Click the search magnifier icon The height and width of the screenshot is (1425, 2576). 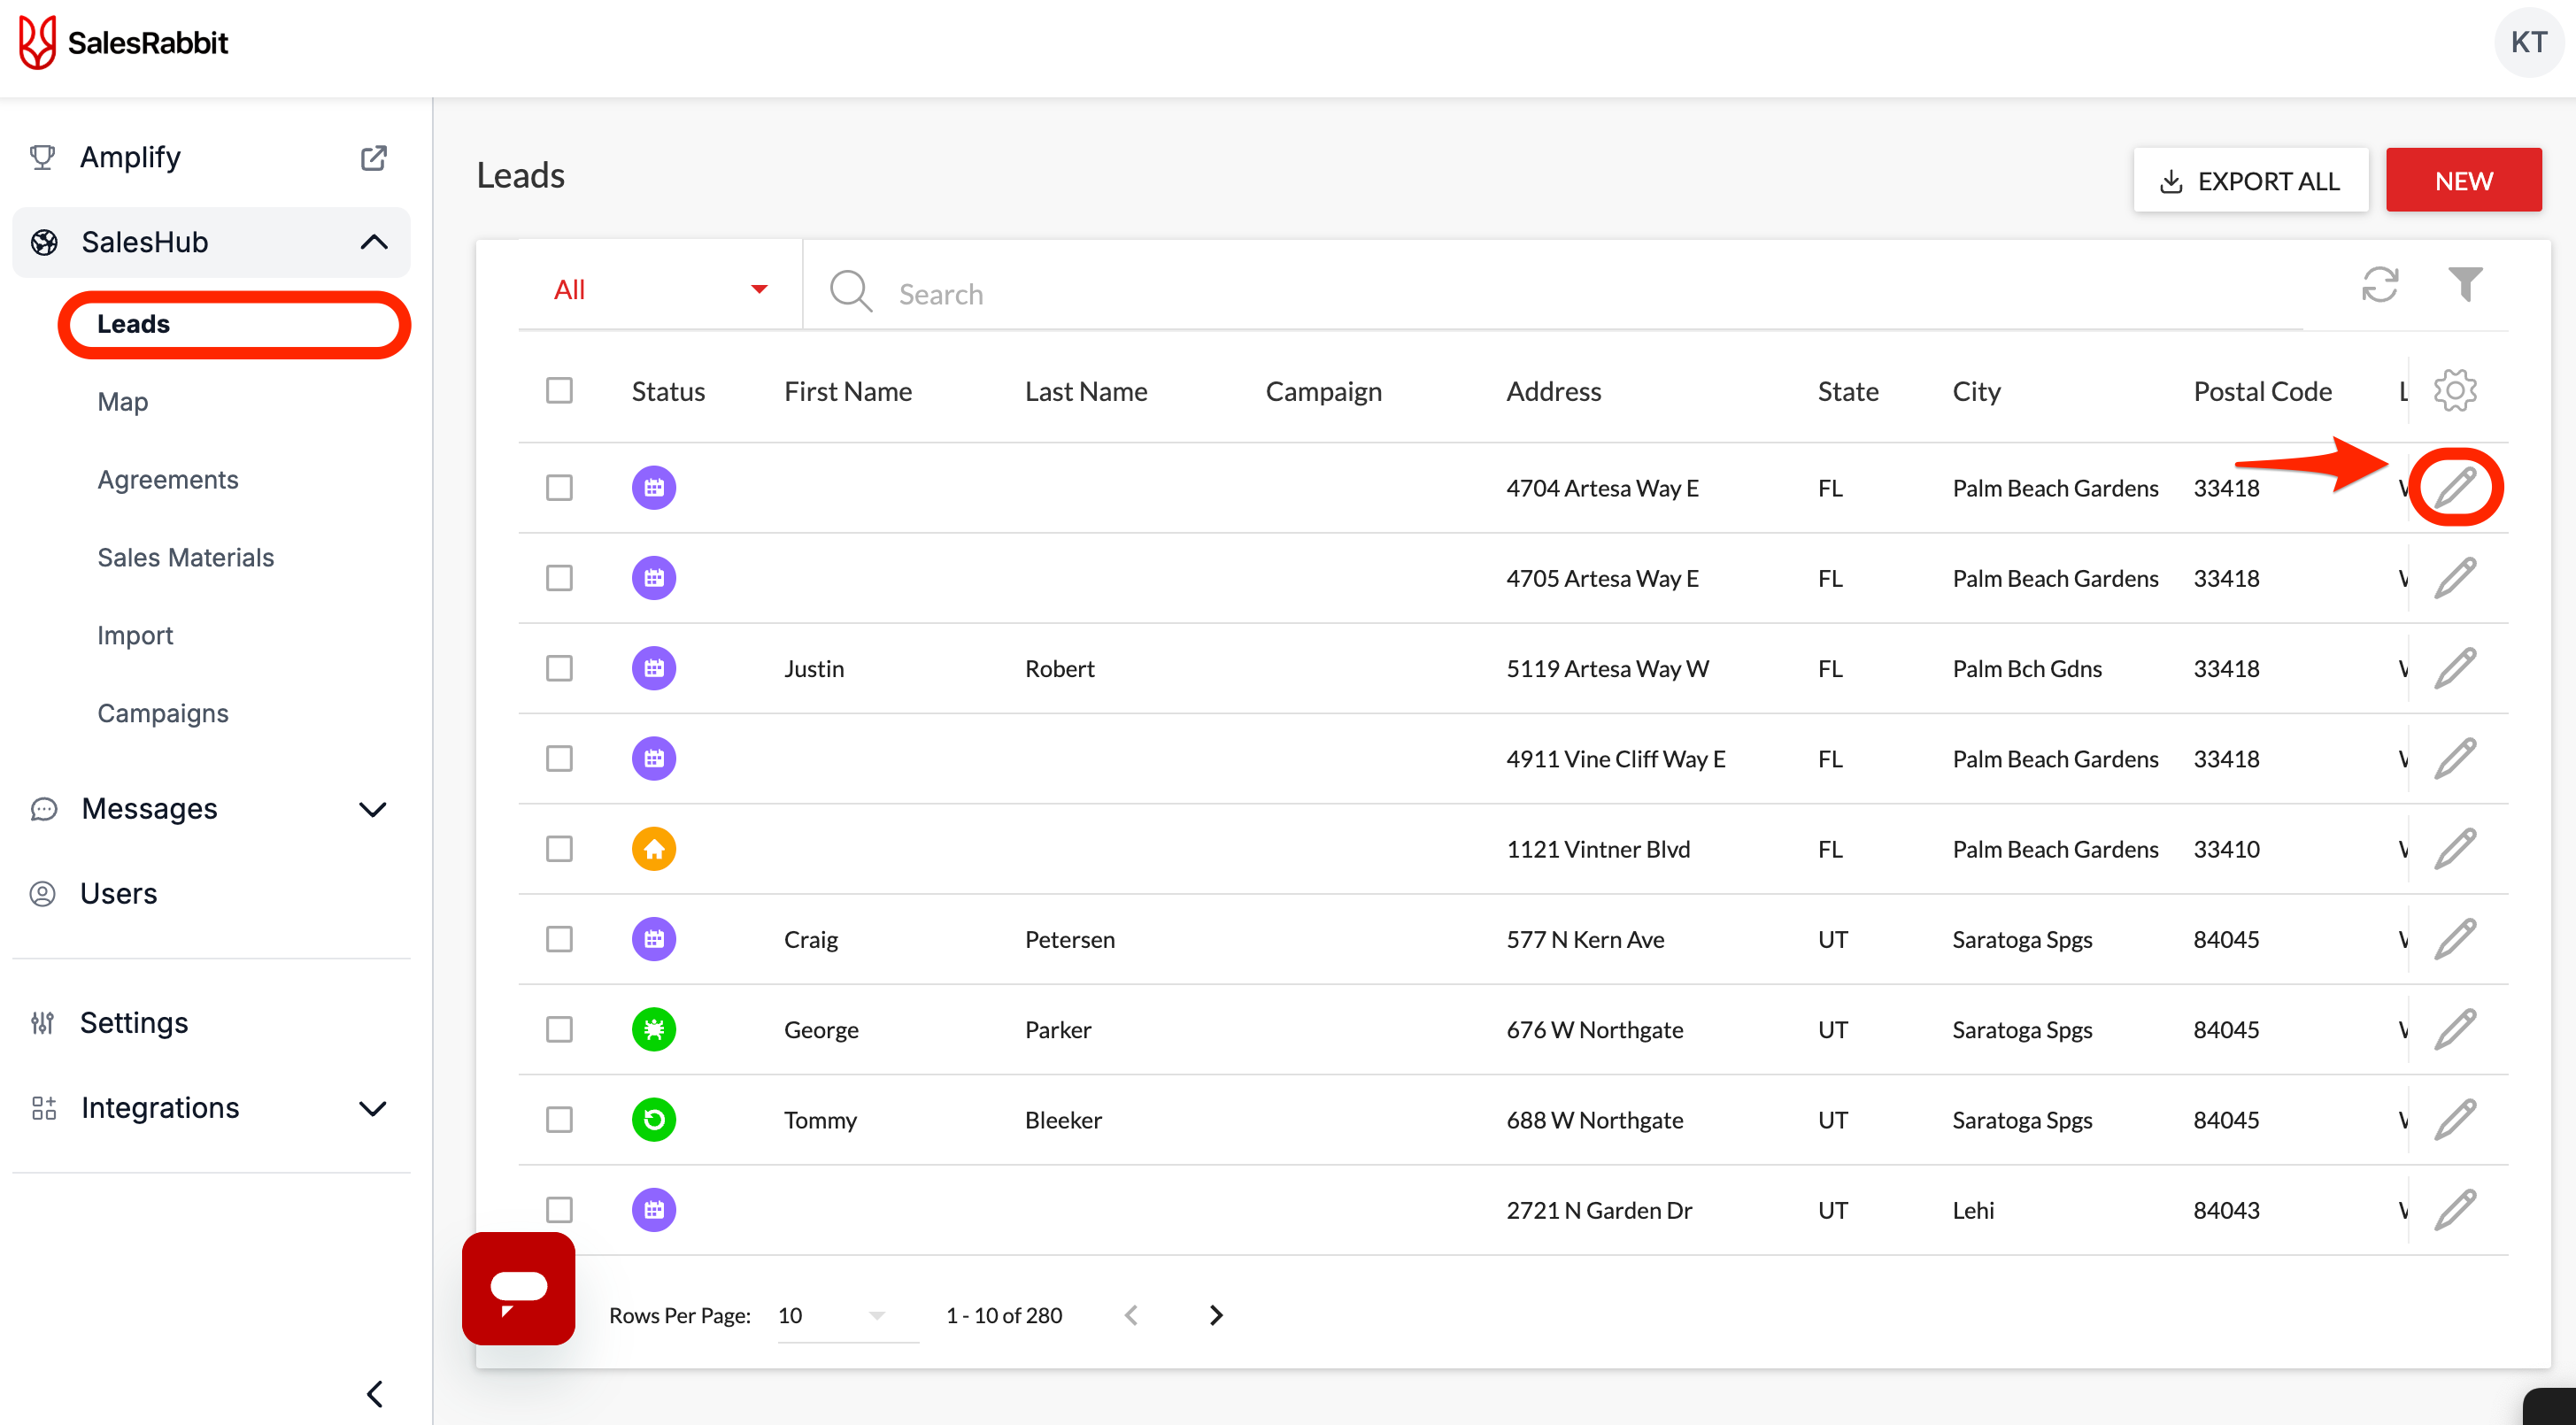point(851,291)
